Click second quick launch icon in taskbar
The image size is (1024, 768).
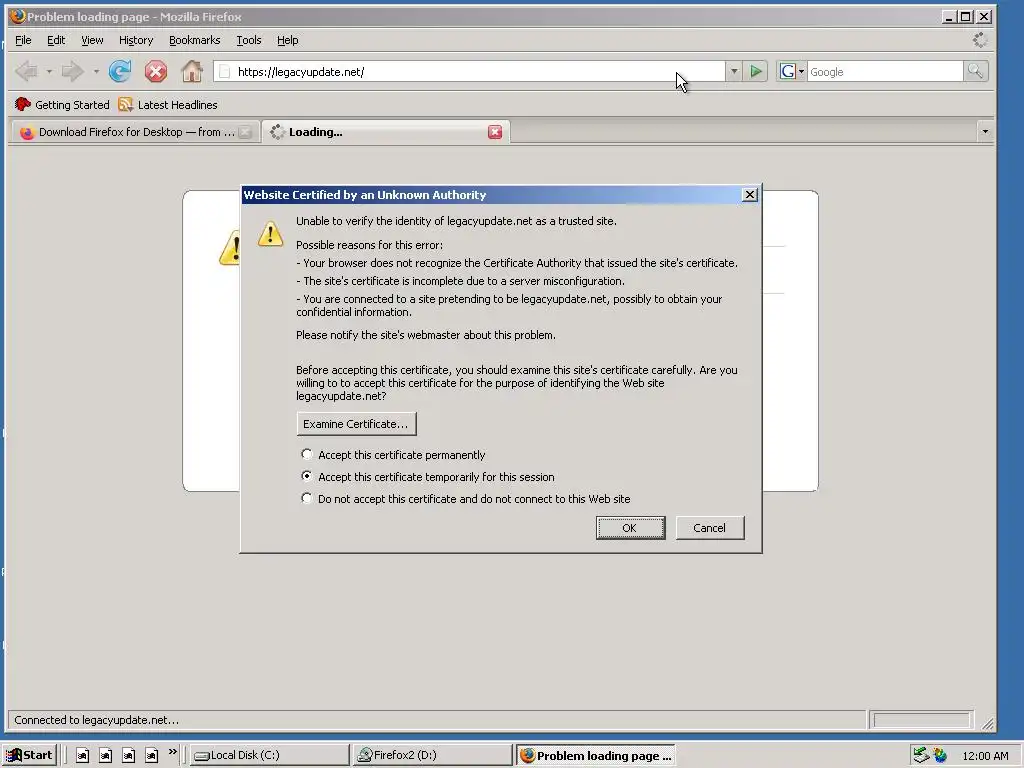[105, 755]
